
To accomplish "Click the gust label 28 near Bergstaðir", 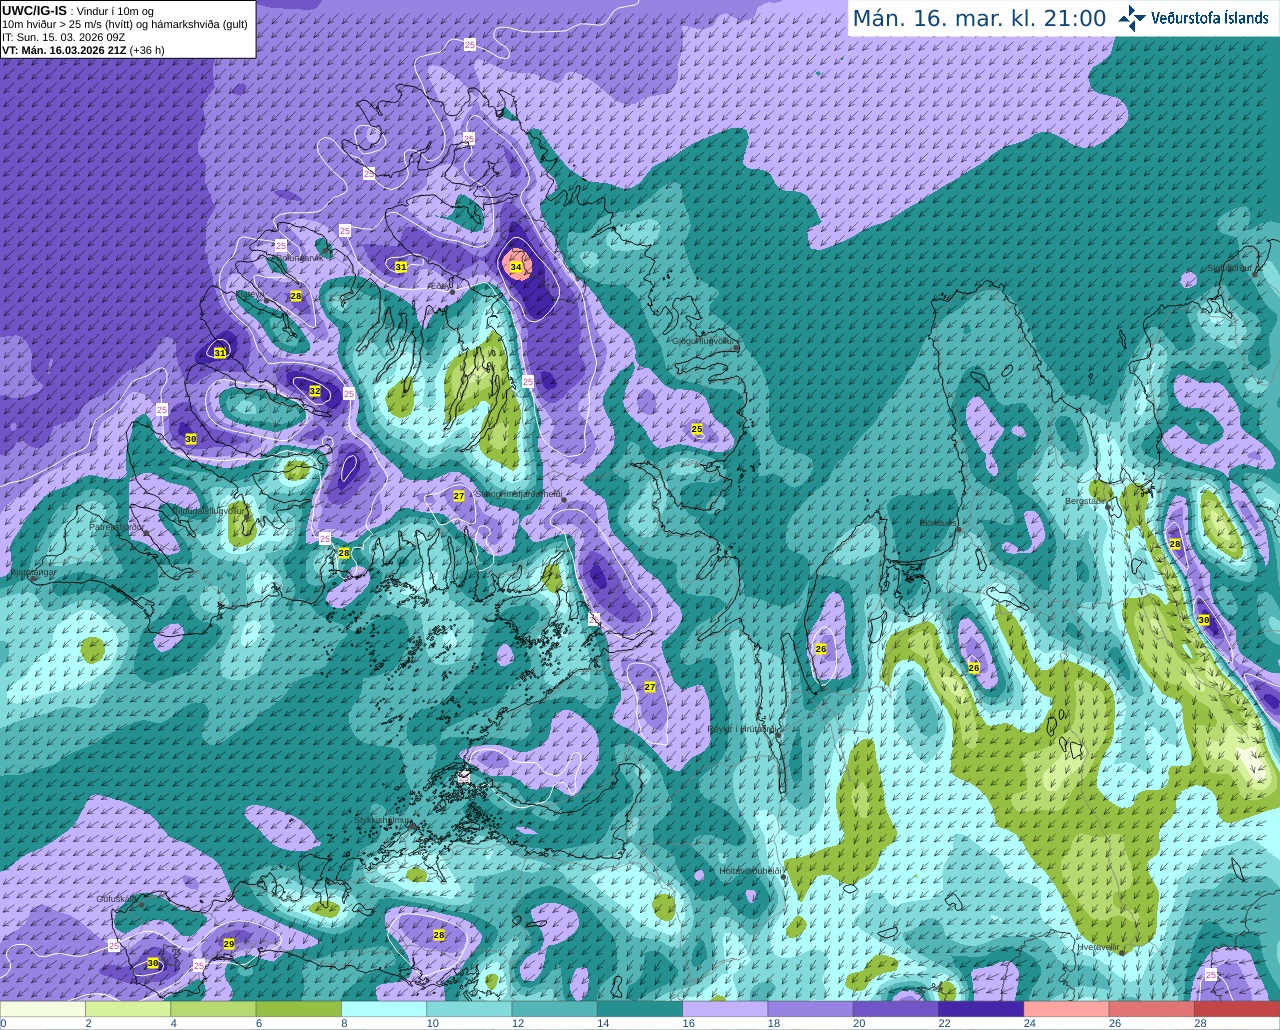I will click(1176, 544).
